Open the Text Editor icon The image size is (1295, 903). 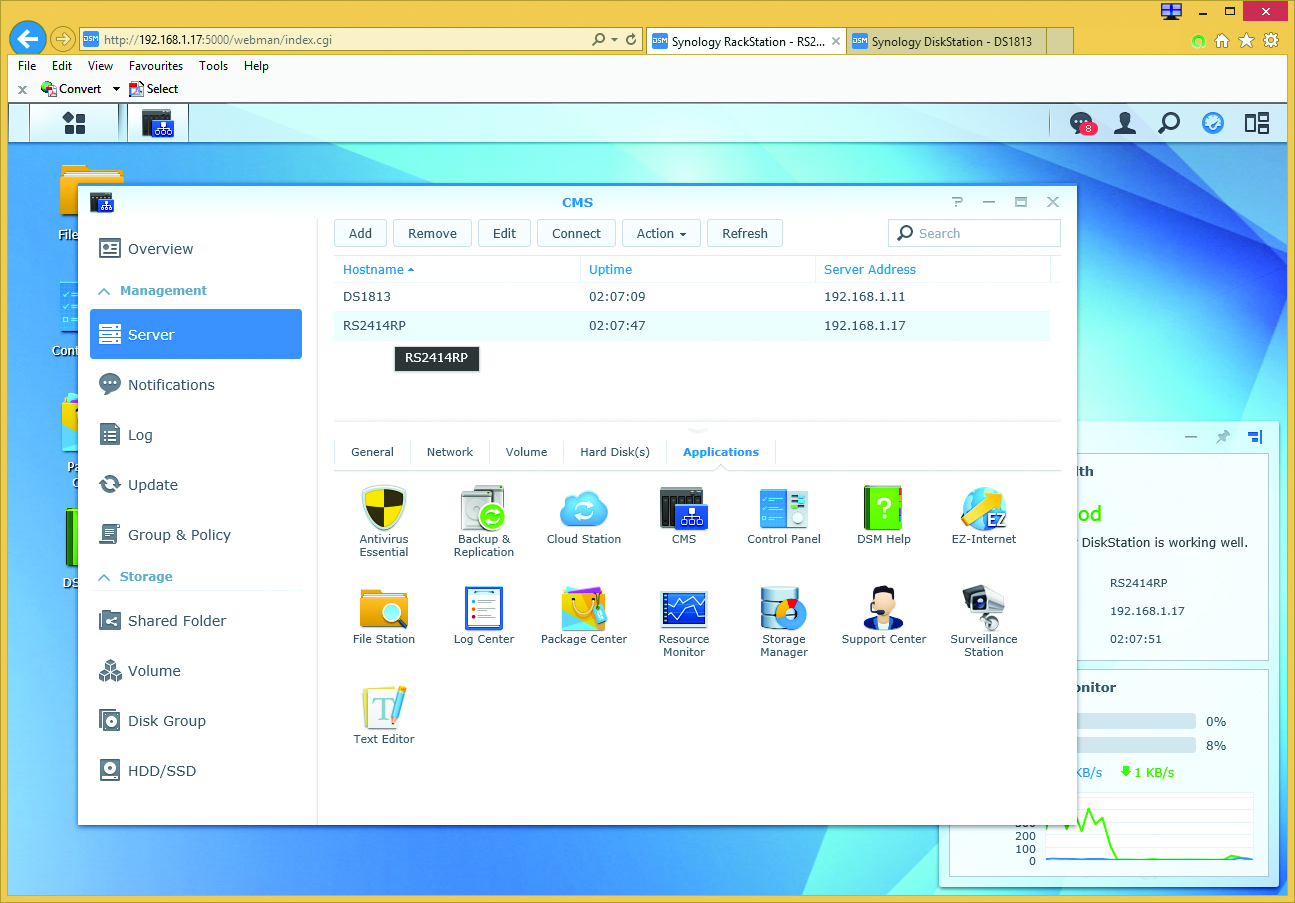click(384, 708)
